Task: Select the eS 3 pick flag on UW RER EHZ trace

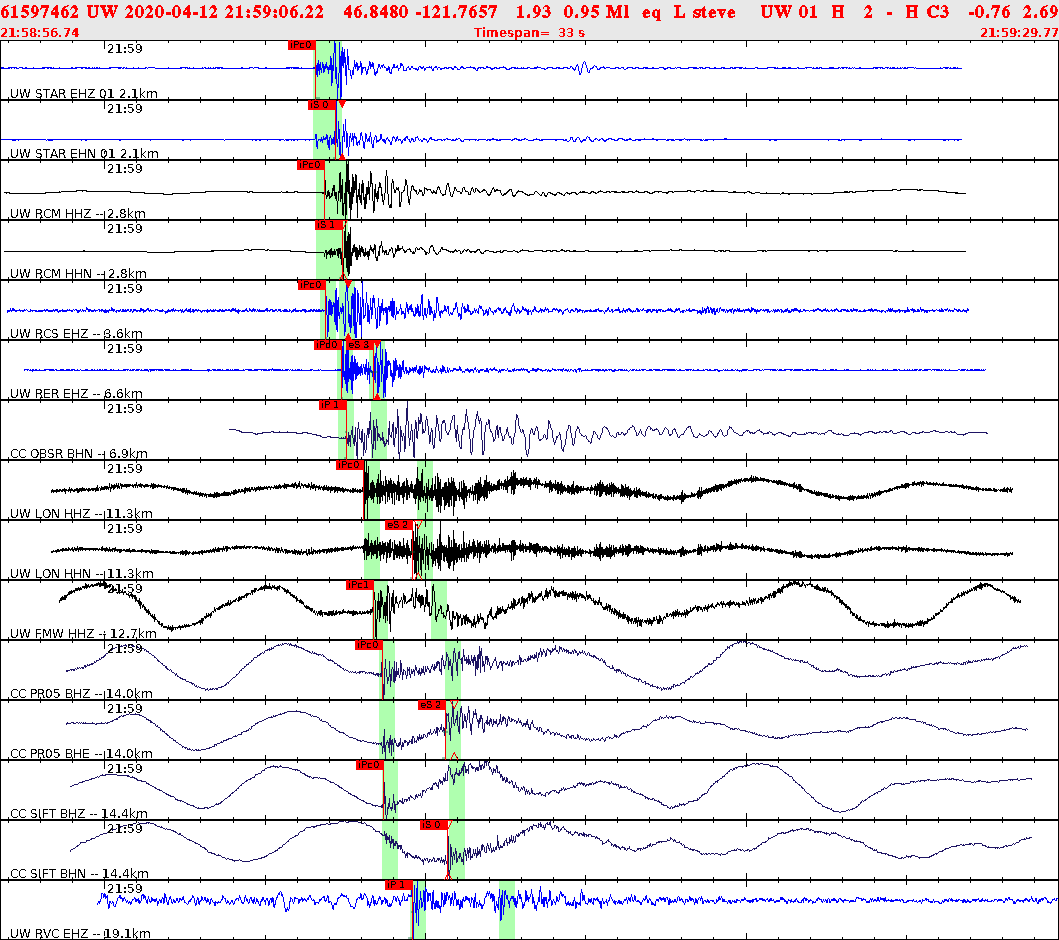Action: [360, 344]
